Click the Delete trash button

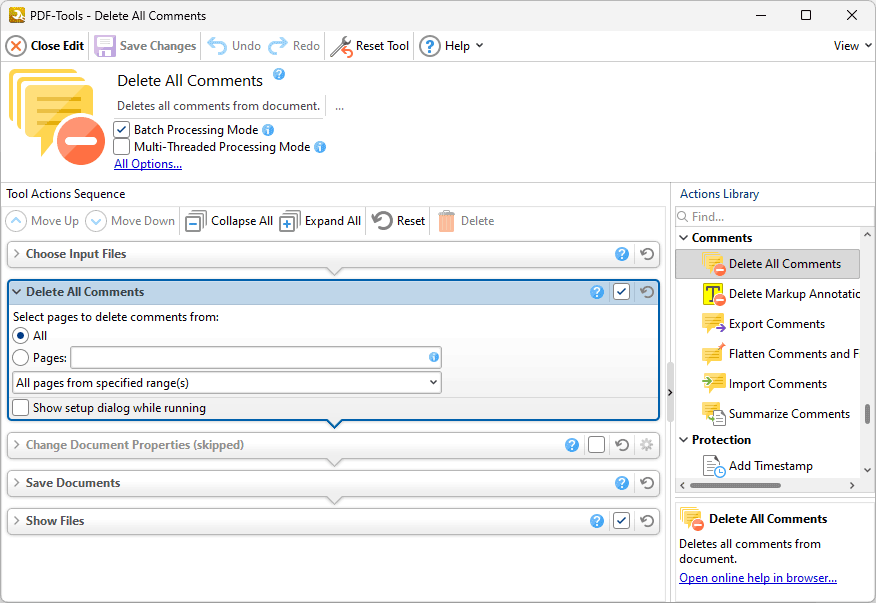466,221
